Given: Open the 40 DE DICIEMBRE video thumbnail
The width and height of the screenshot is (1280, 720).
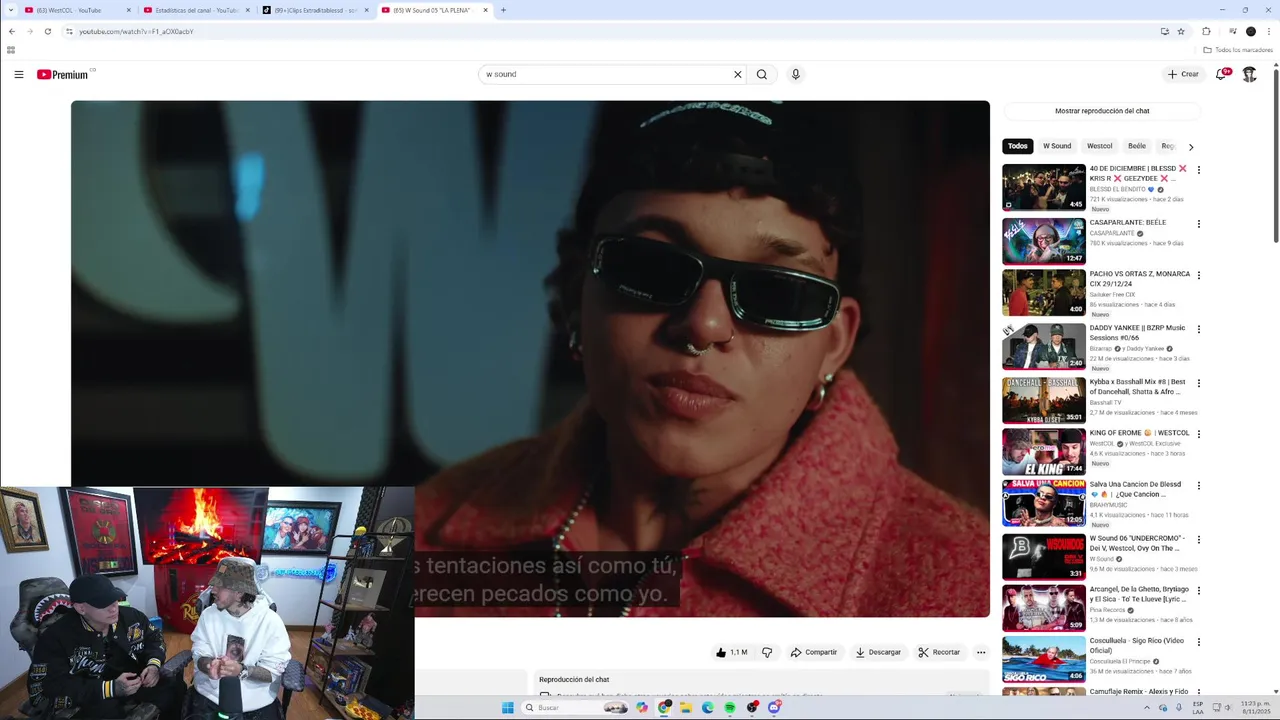Looking at the screenshot, I should click(1044, 187).
